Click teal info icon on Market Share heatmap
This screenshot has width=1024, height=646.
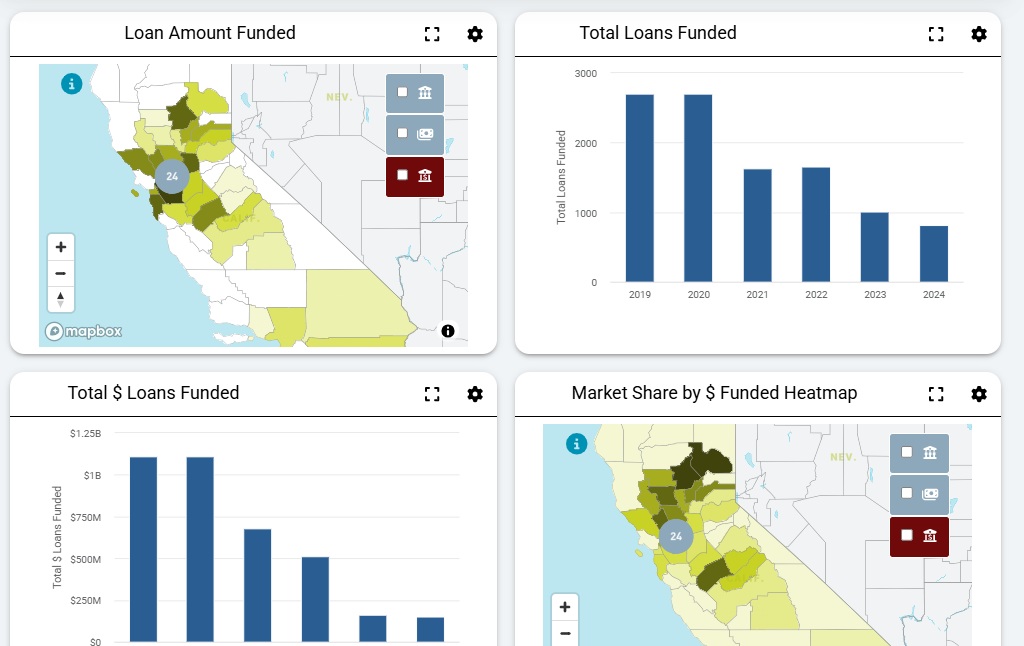point(576,444)
